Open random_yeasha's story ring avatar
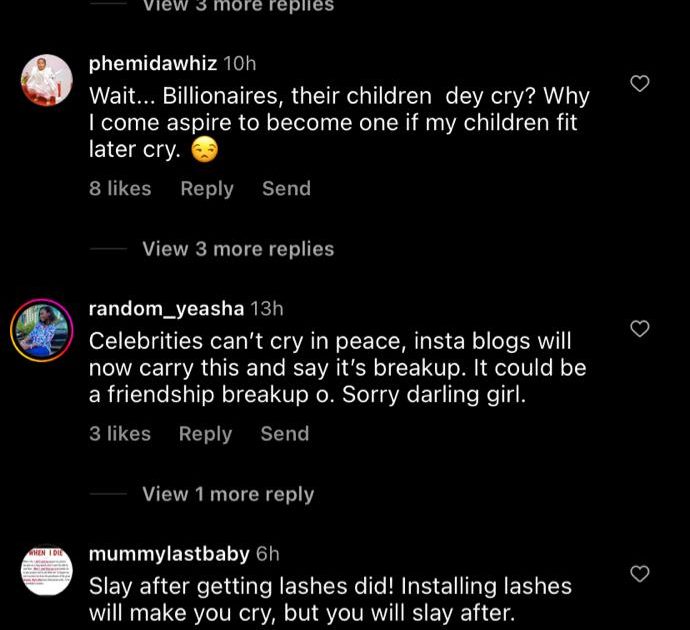This screenshot has width=690, height=630. pyautogui.click(x=41, y=328)
